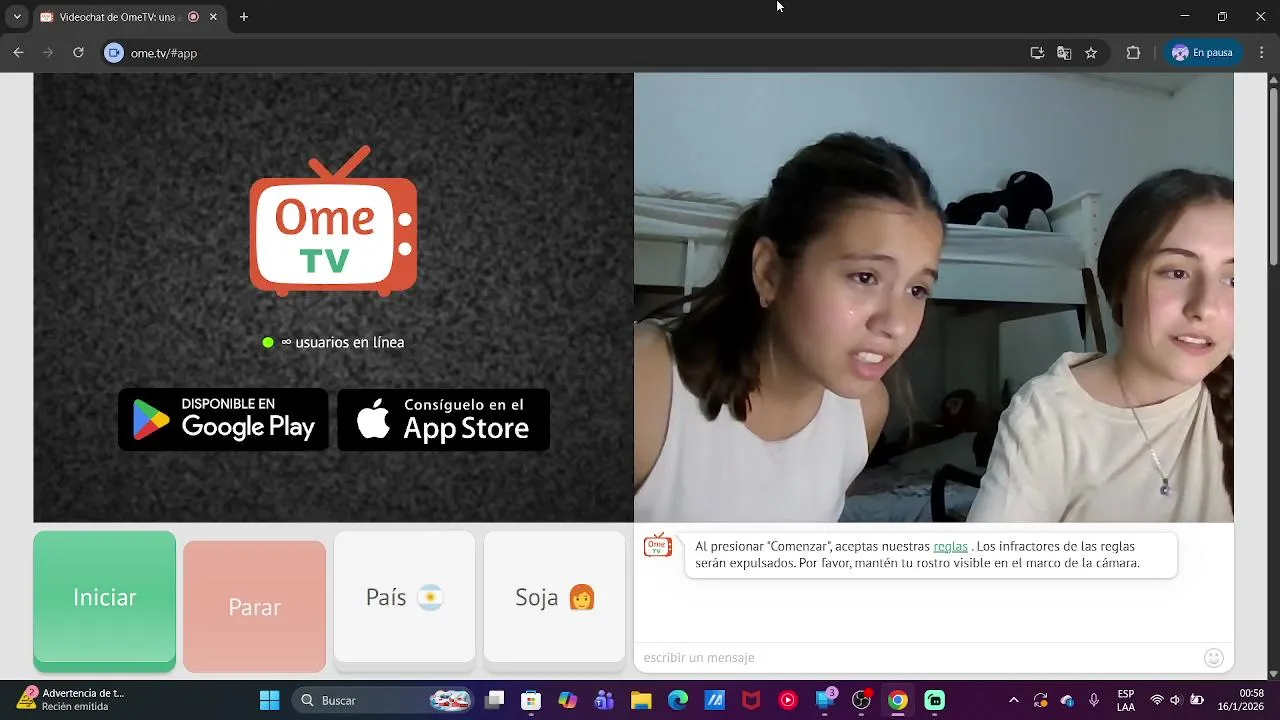Open the País country selector

(404, 597)
